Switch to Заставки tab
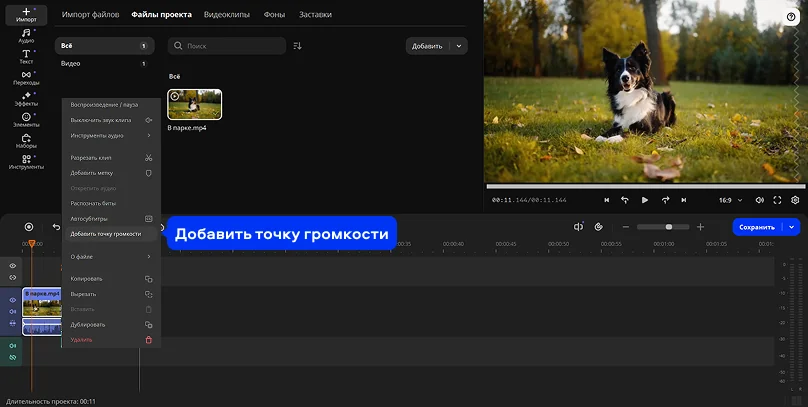 tap(315, 14)
